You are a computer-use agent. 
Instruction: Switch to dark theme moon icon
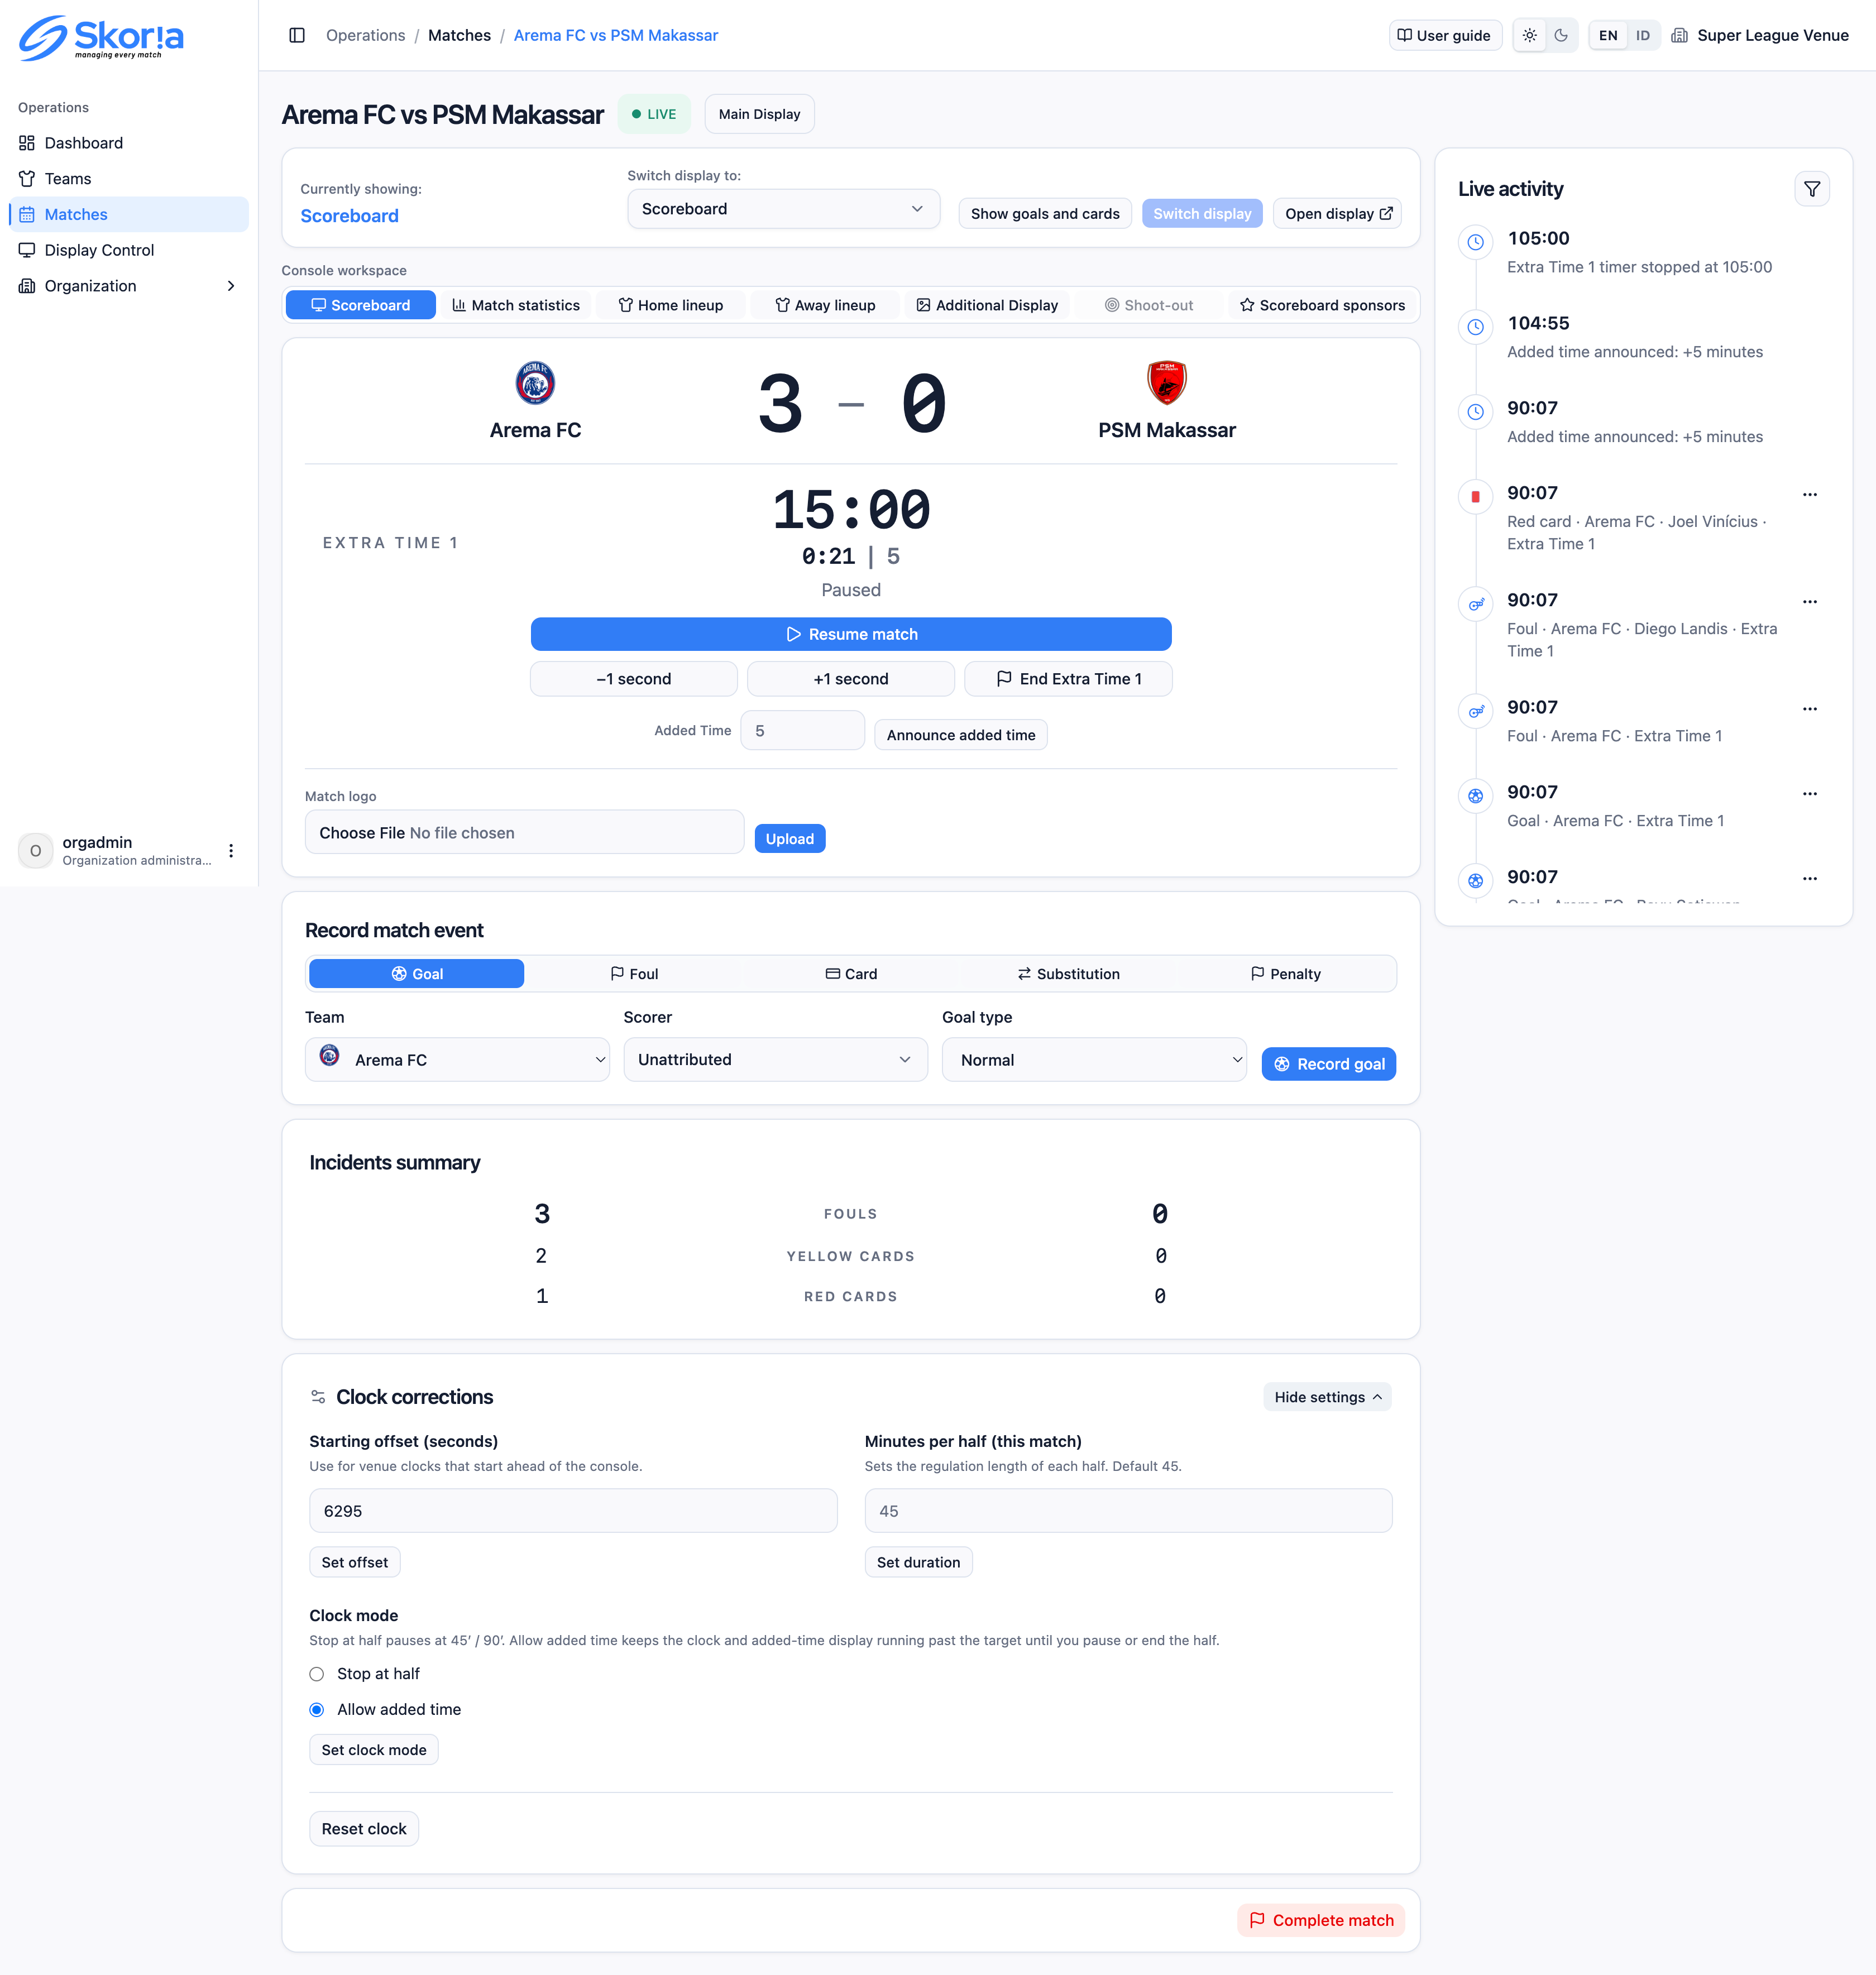[1560, 35]
